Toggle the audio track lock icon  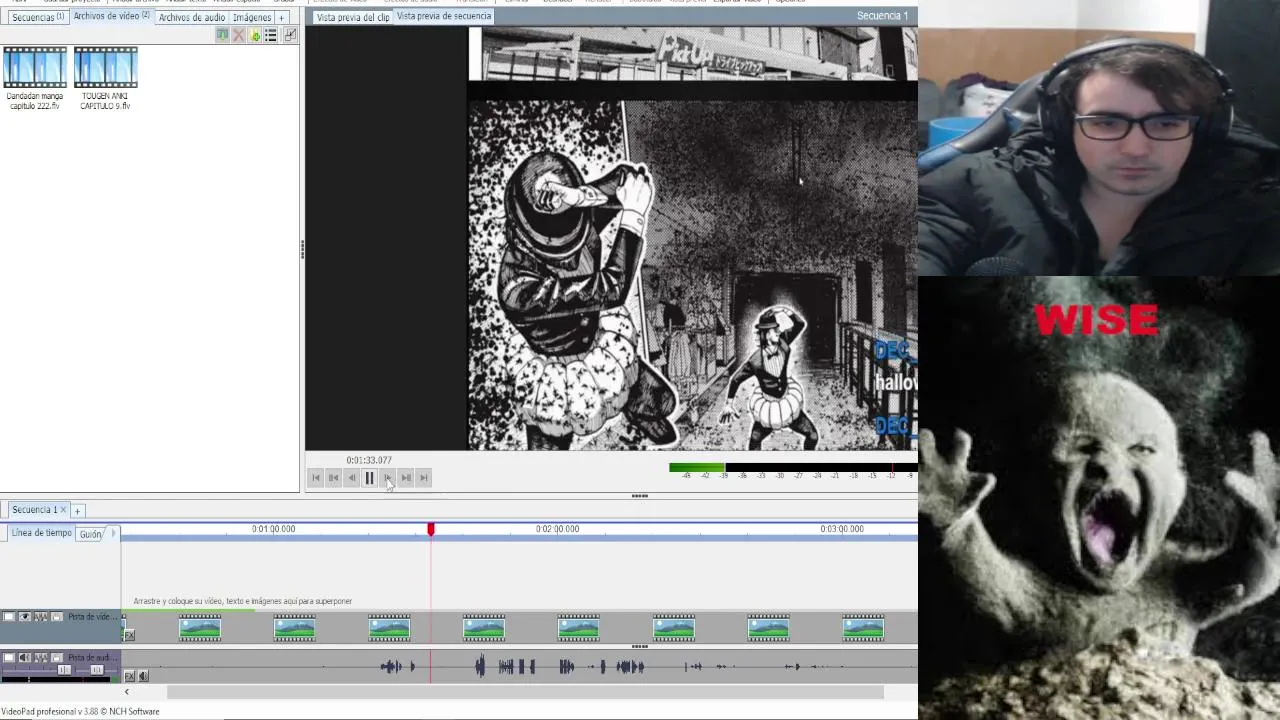(x=57, y=658)
